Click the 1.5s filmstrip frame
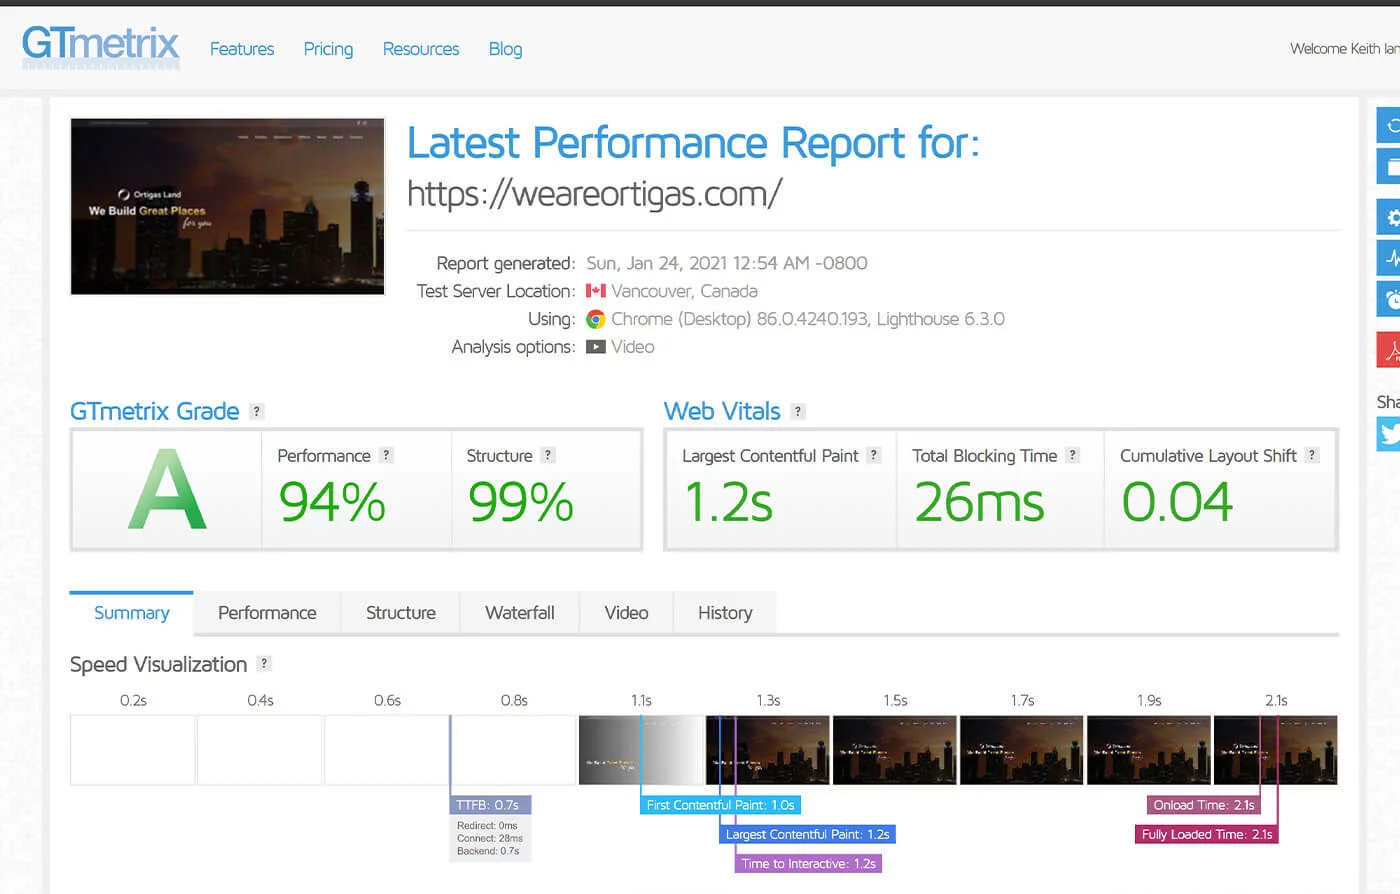 [x=895, y=750]
